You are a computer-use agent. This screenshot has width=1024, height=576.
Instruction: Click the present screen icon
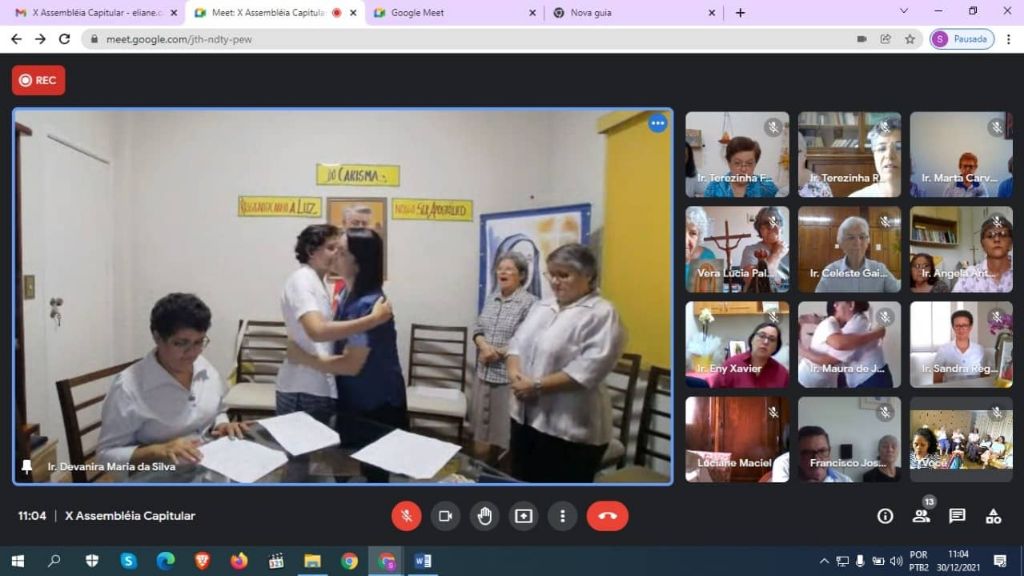(523, 516)
